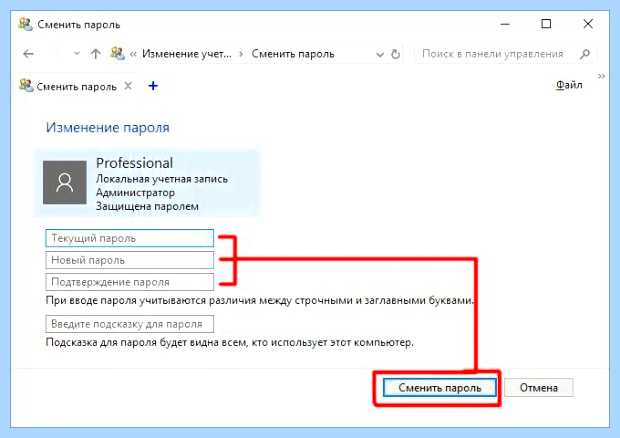This screenshot has height=438, width=620.
Task: Add a new tab with plus
Action: [x=153, y=86]
